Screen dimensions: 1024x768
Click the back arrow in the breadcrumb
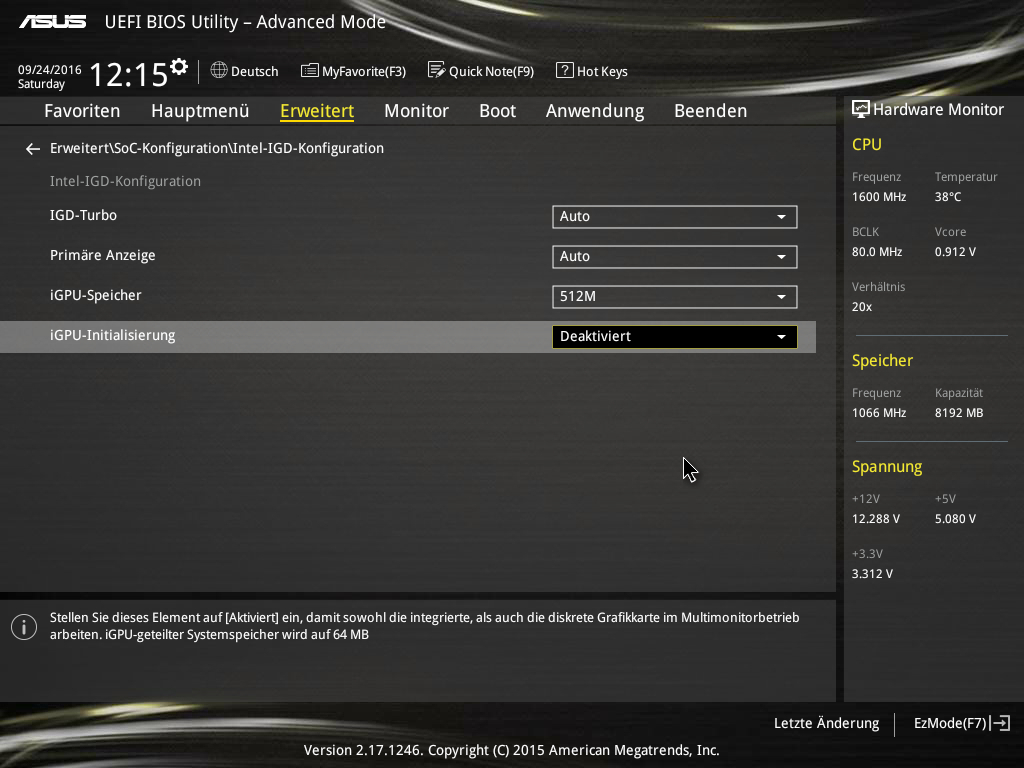(33, 150)
